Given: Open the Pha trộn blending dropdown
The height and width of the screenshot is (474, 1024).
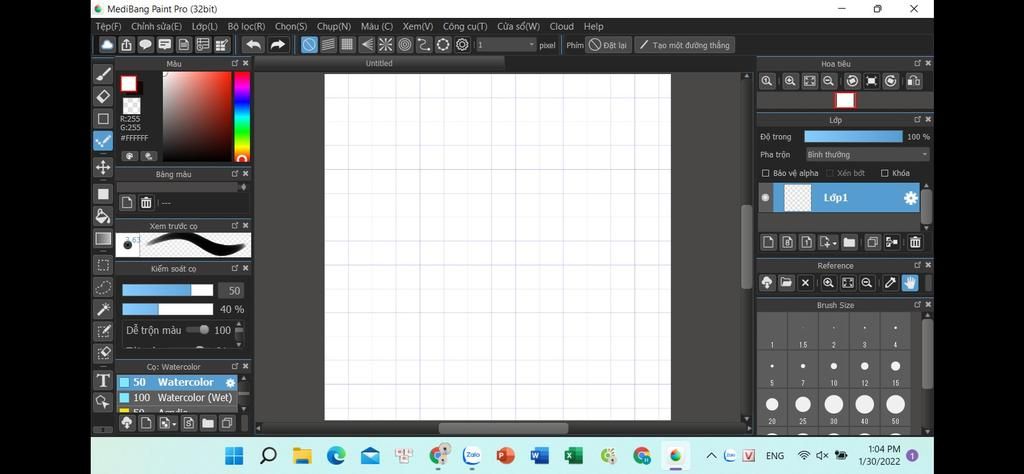Looking at the screenshot, I should click(867, 155).
